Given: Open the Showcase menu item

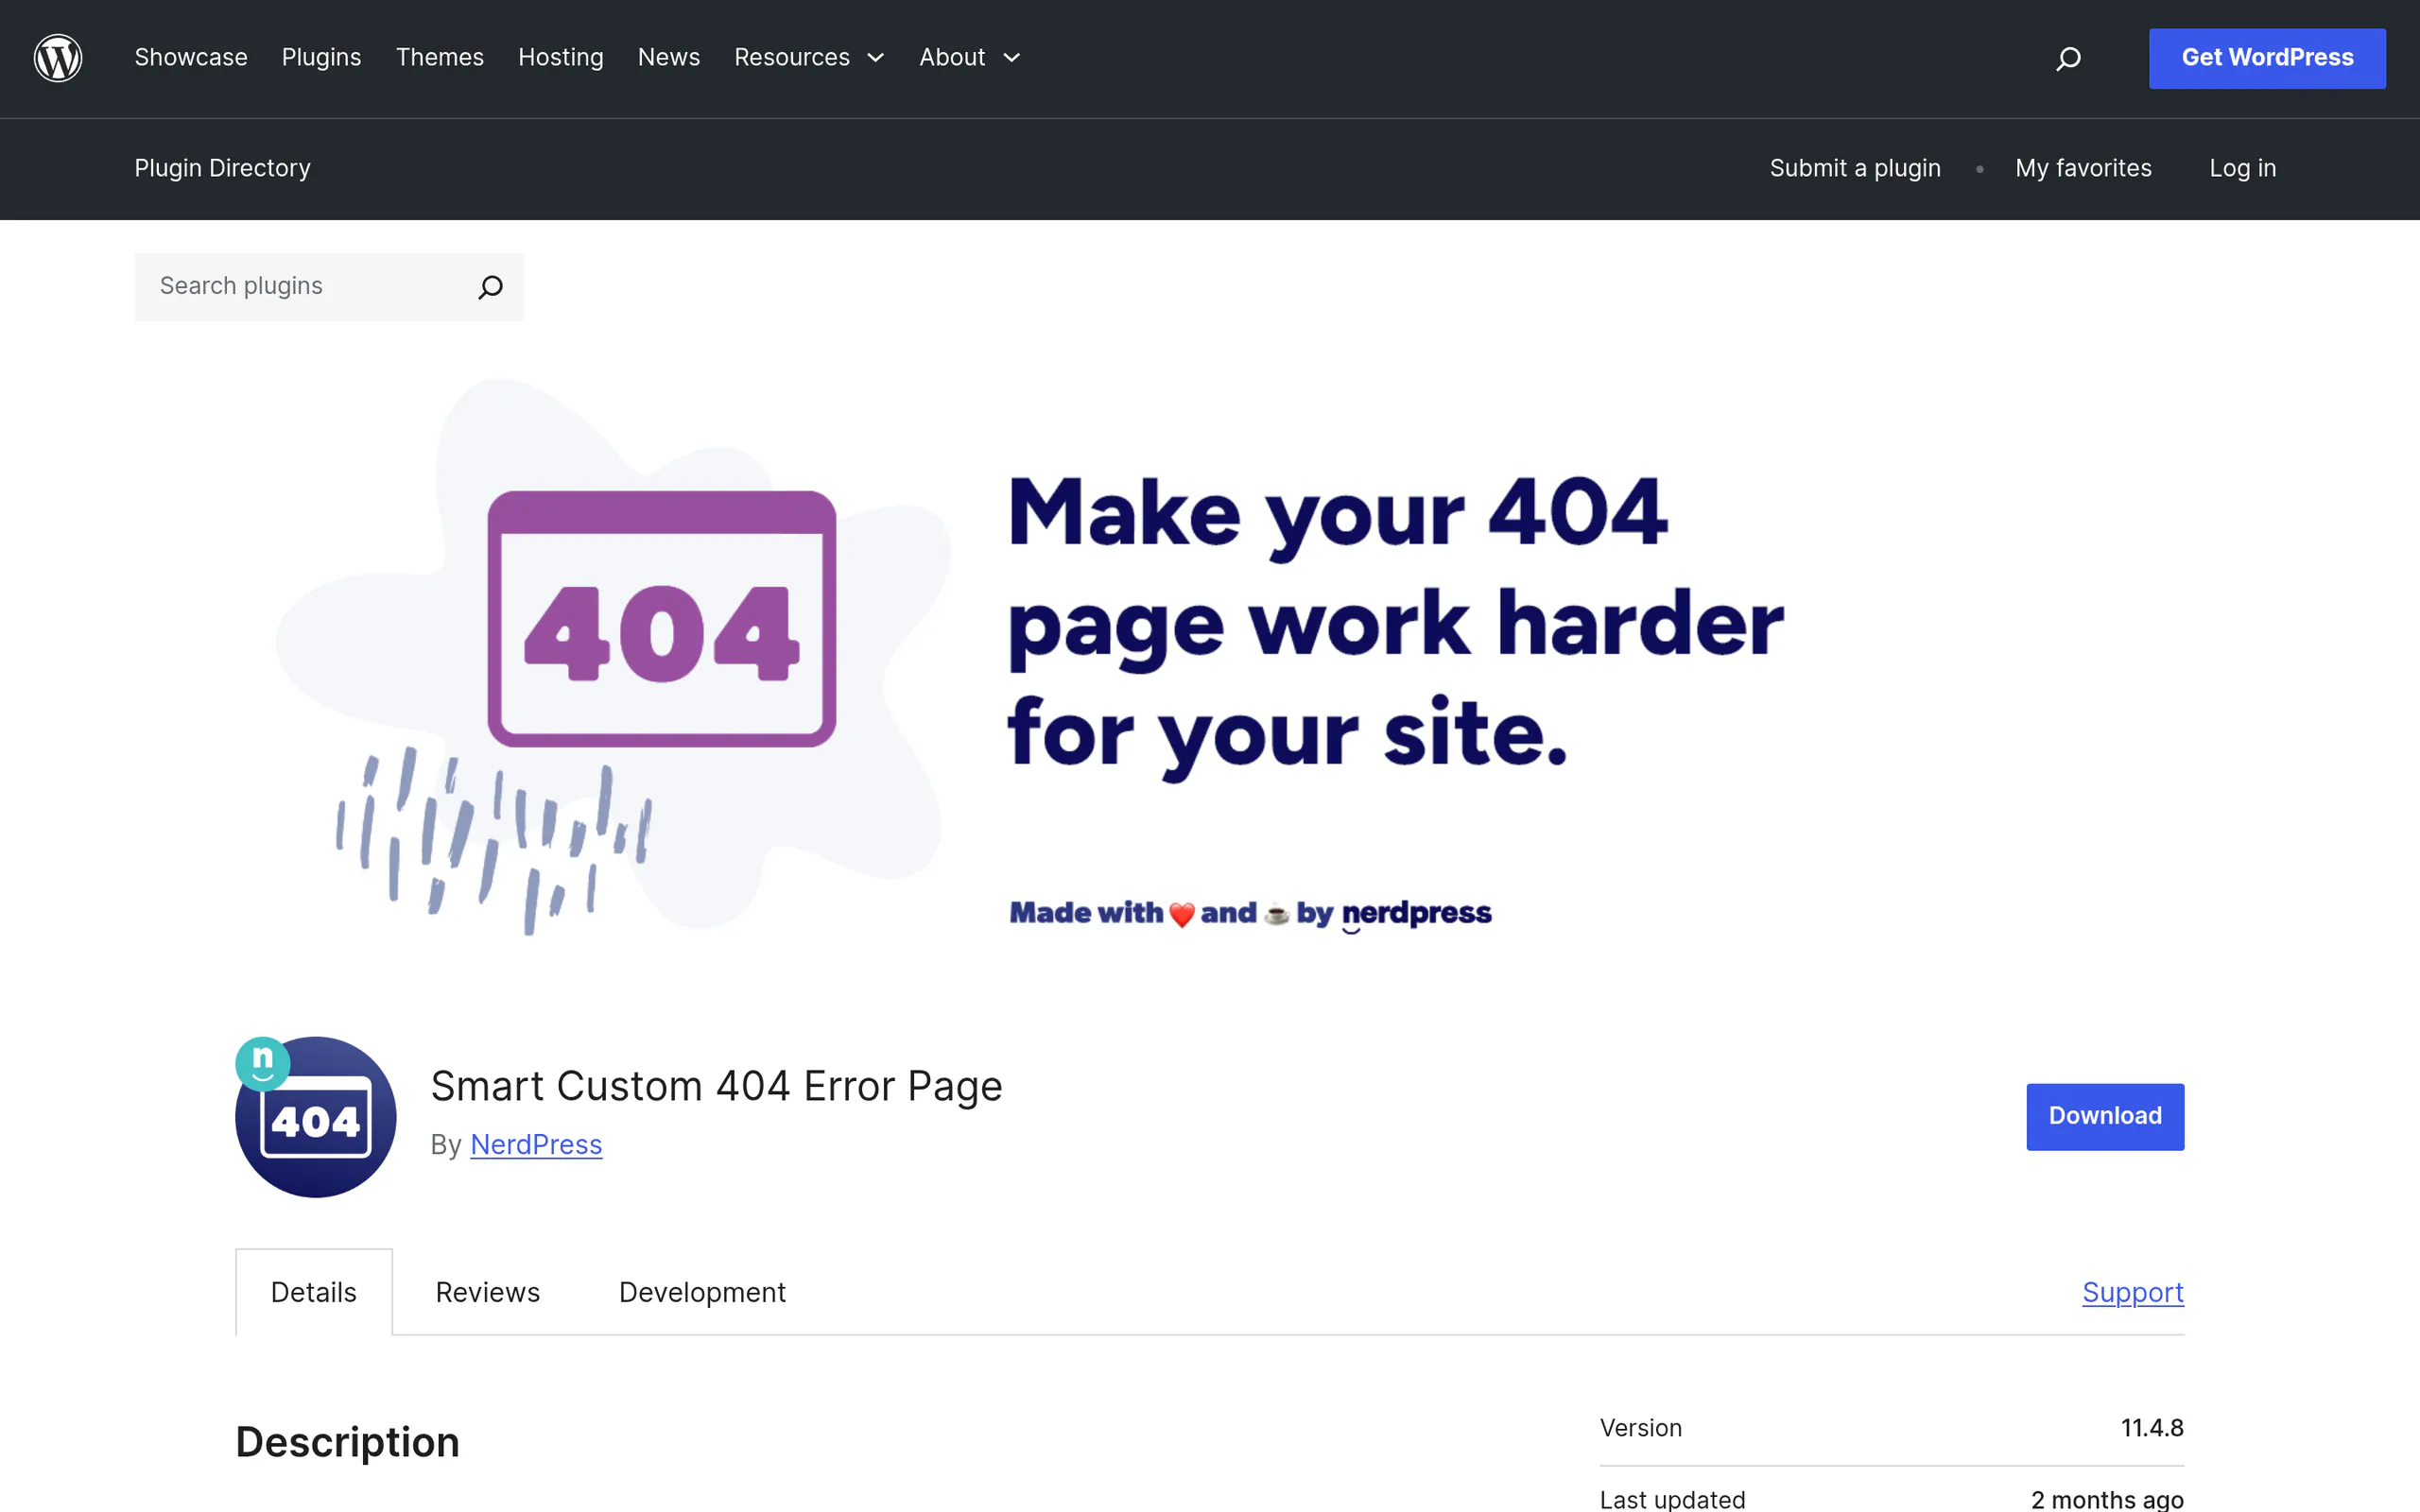Looking at the screenshot, I should click(x=191, y=58).
